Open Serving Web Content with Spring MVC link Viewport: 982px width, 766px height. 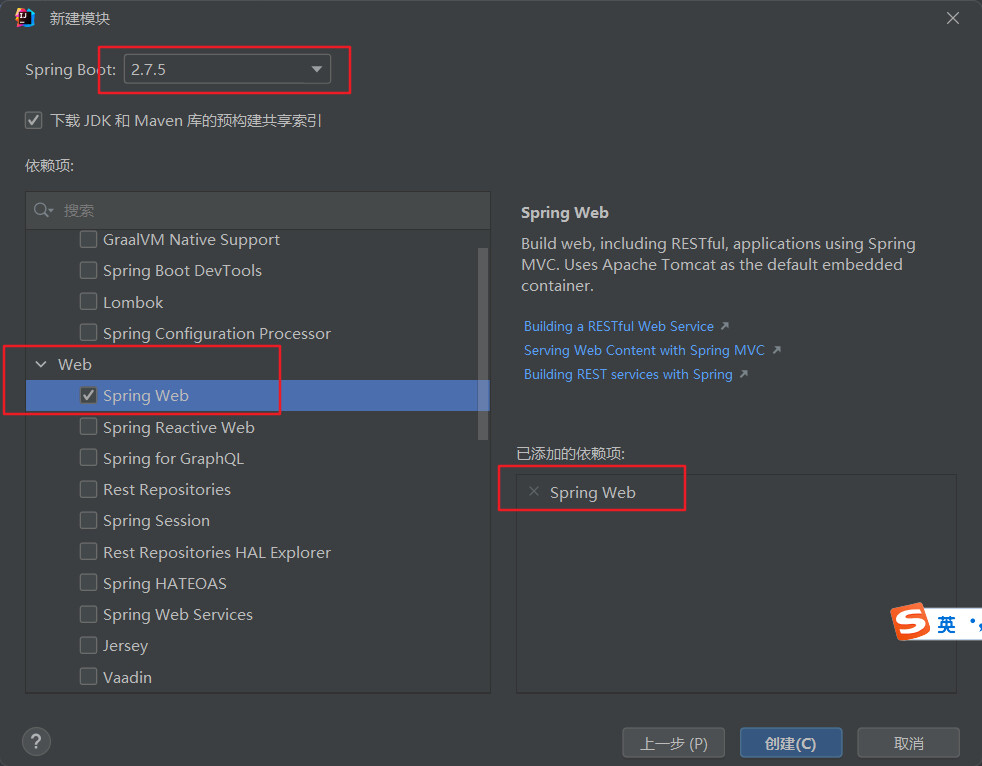coord(644,350)
